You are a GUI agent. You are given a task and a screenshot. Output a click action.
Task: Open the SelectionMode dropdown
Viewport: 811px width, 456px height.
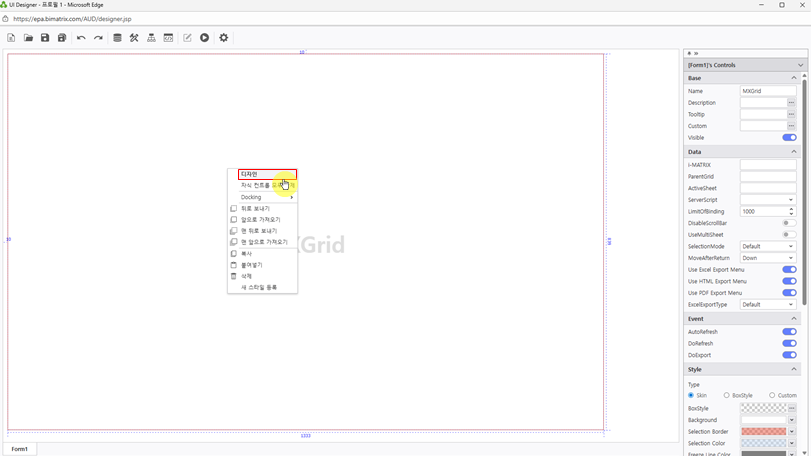coord(768,246)
